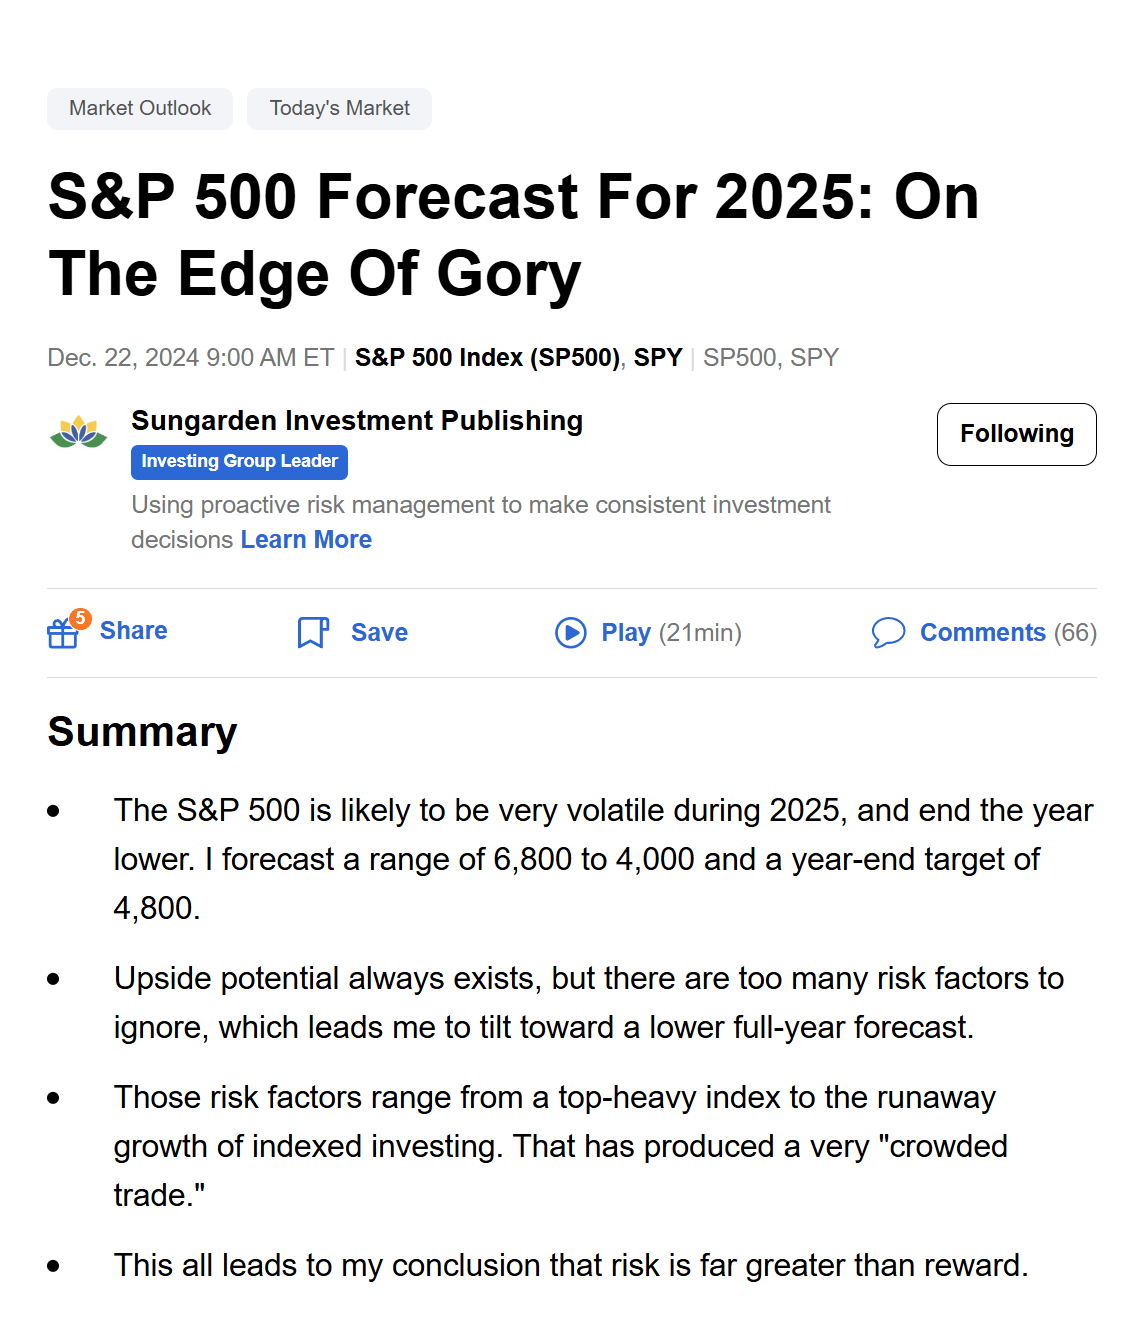Click the gift icon next to Share
This screenshot has height=1323, width=1134.
click(62, 632)
